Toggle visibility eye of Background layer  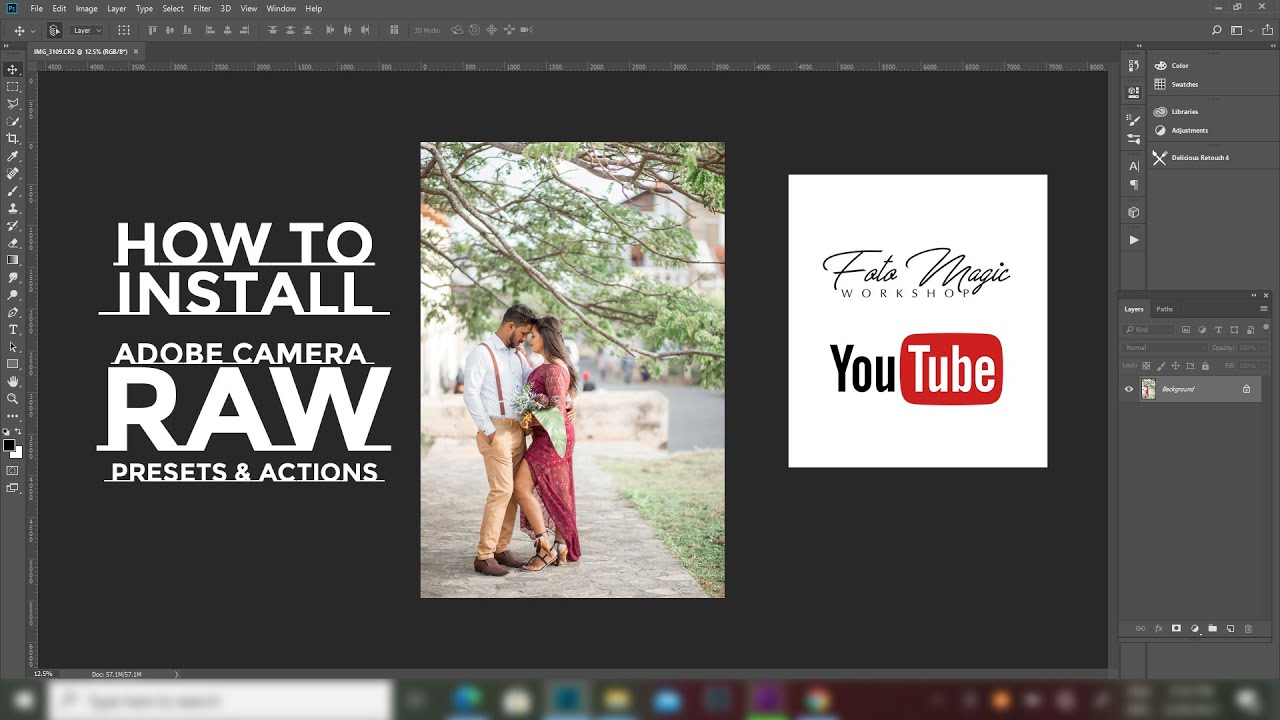tap(1129, 389)
